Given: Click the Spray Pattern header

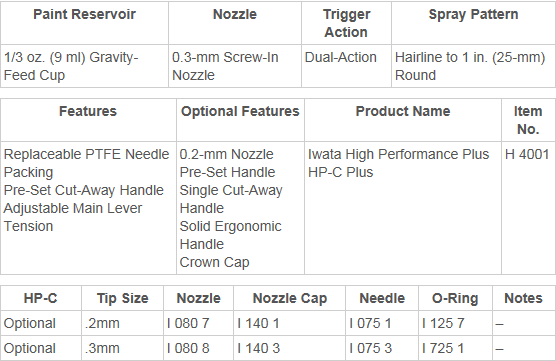Looking at the screenshot, I should click(473, 15).
